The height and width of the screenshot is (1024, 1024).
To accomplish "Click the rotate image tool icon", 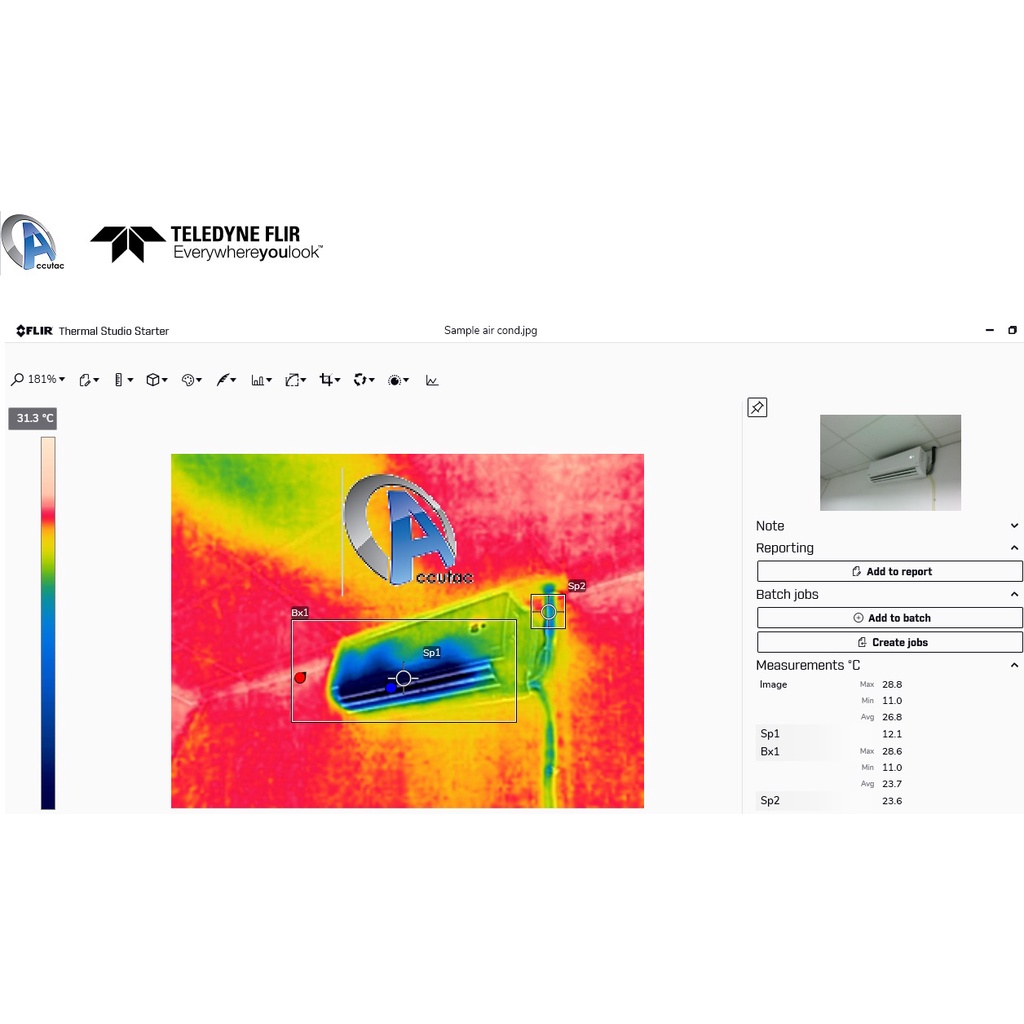I will (x=362, y=380).
